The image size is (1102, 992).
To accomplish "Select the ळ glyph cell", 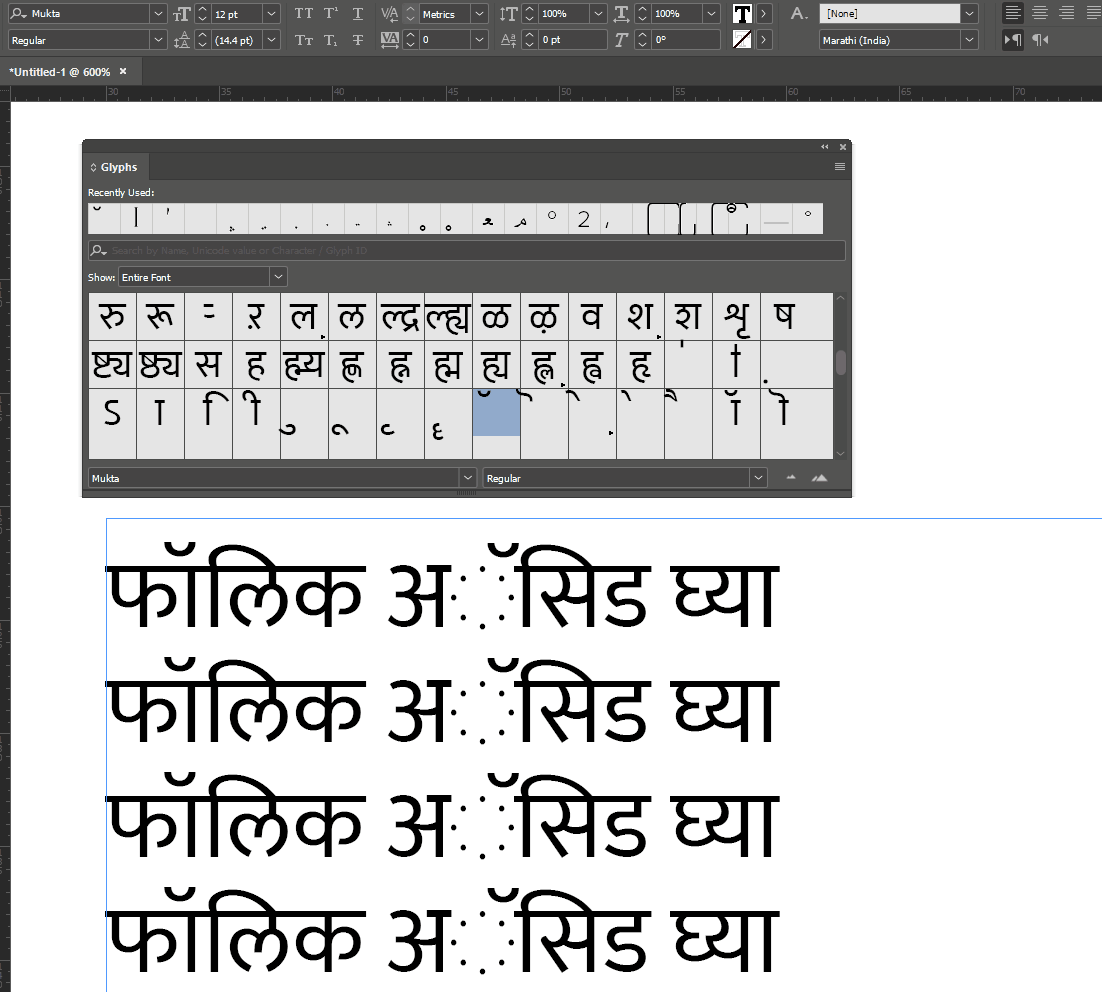I will [x=496, y=316].
